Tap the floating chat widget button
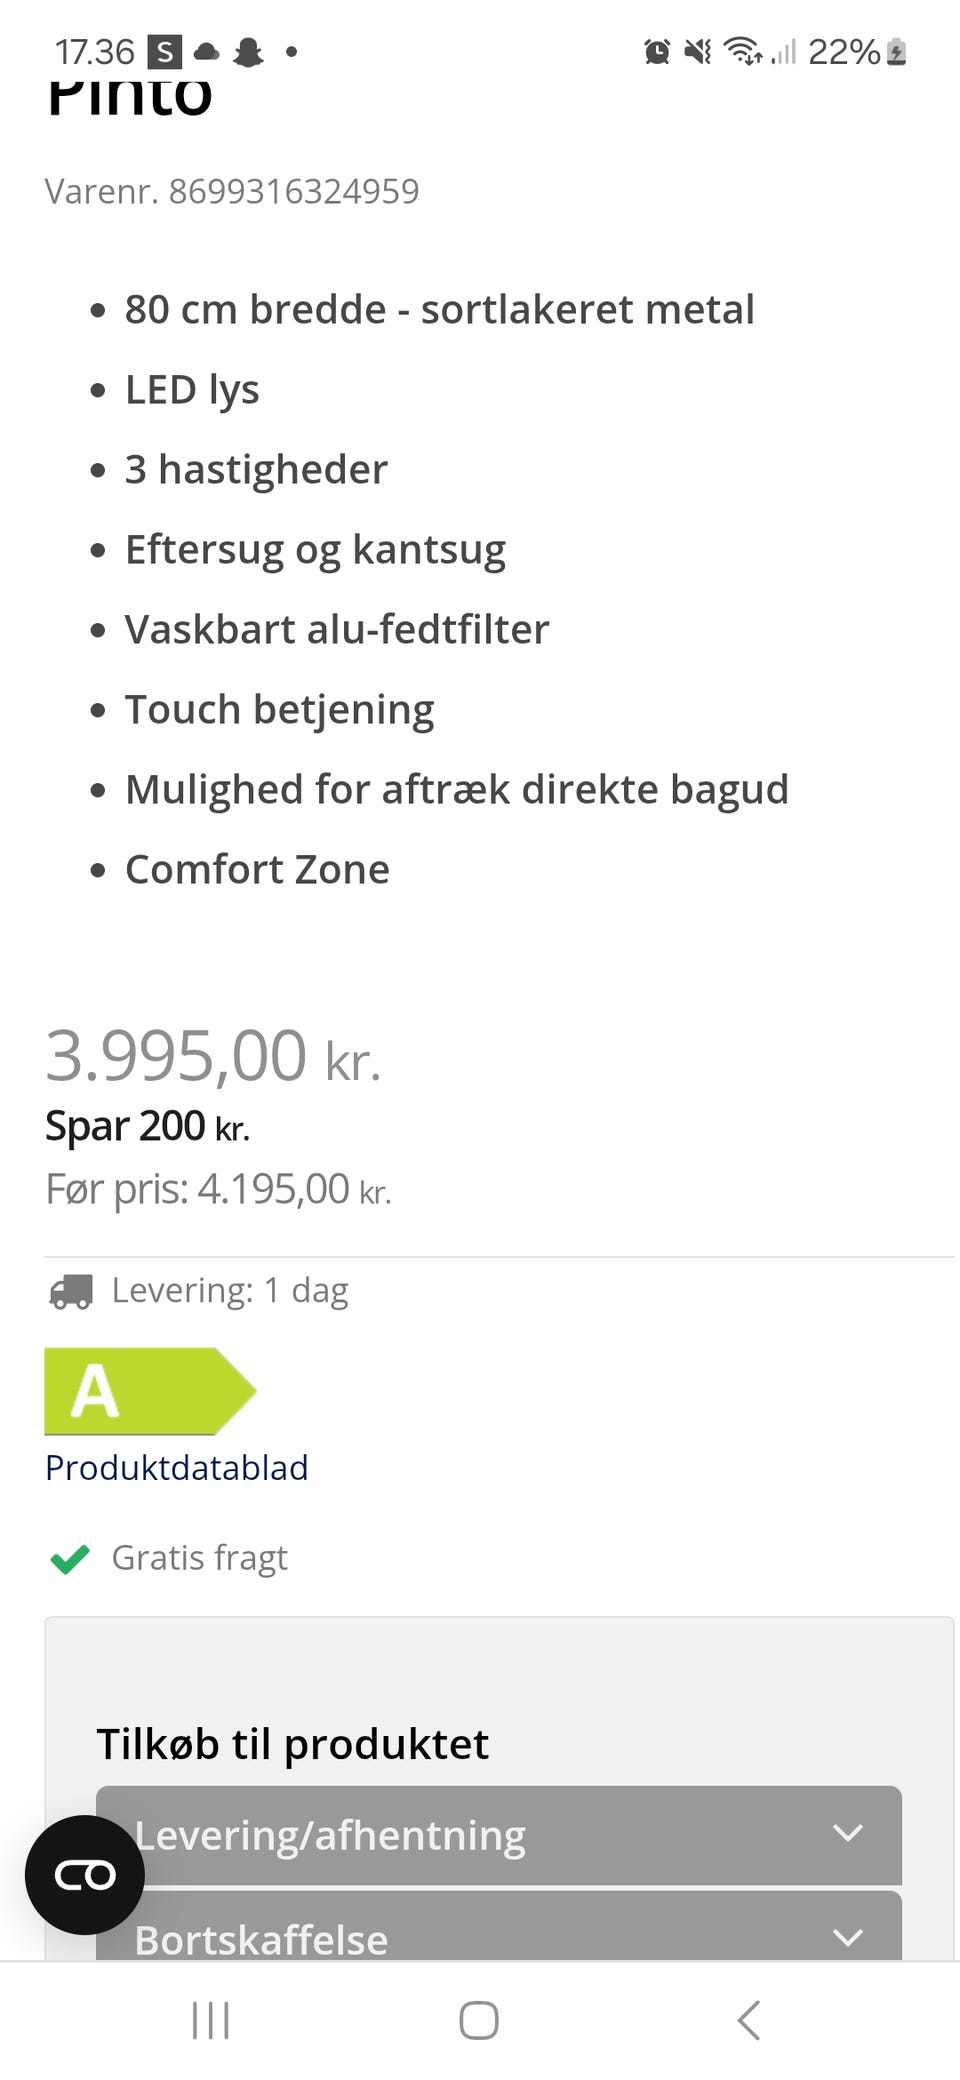The image size is (960, 2080). point(85,1875)
